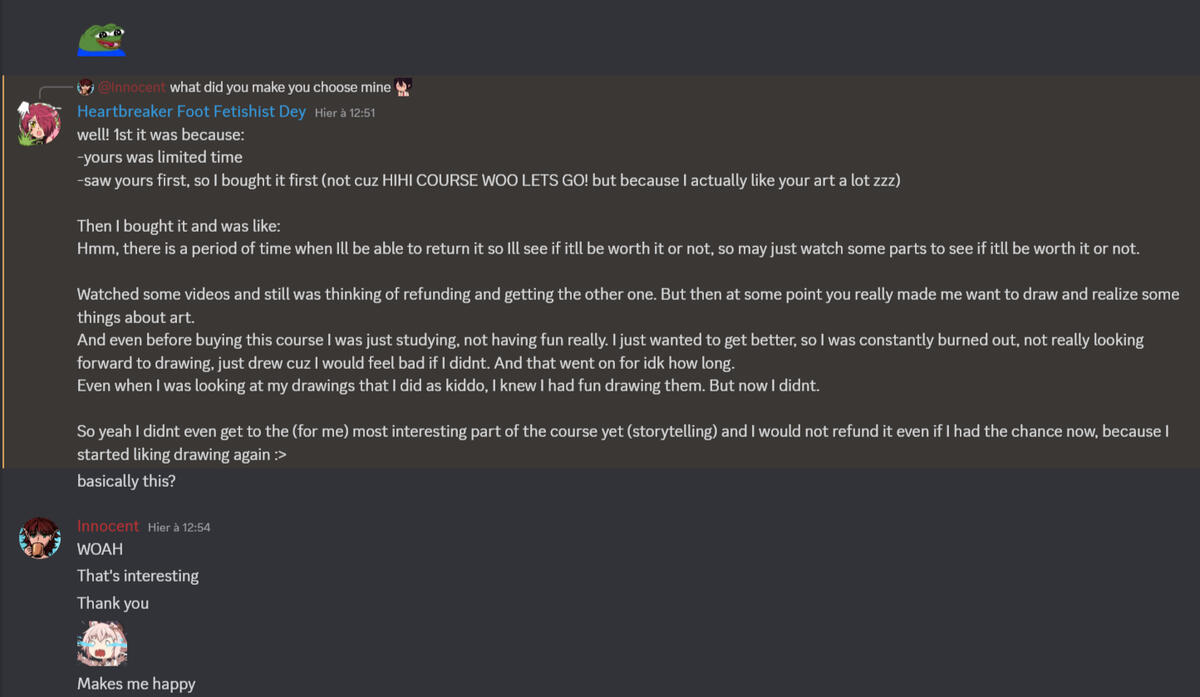Click the red Innocent username
This screenshot has width=1200, height=697.
tap(108, 526)
